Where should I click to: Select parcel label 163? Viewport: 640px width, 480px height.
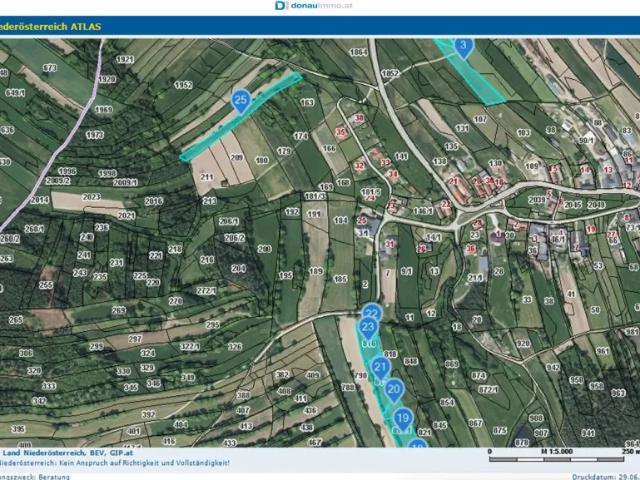(307, 102)
